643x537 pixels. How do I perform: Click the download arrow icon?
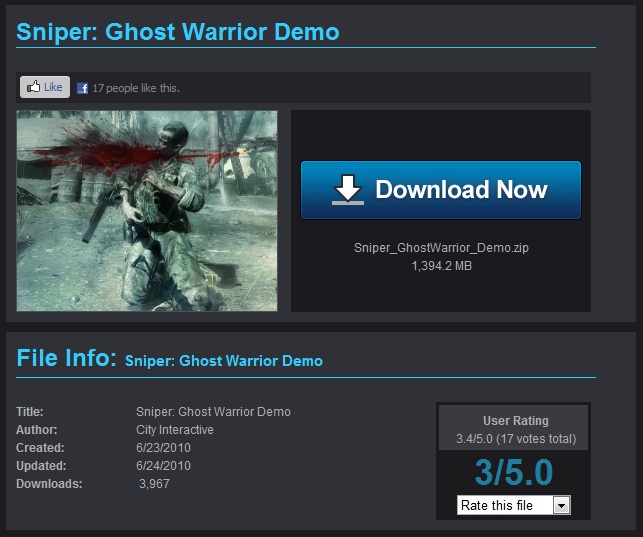[348, 190]
